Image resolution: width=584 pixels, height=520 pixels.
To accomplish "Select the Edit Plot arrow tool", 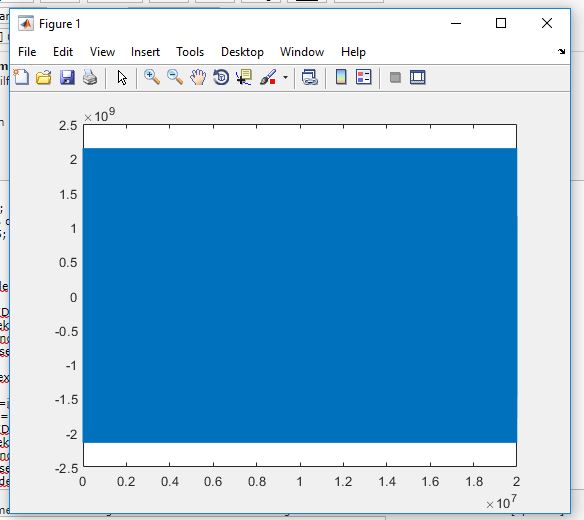I will pos(122,77).
